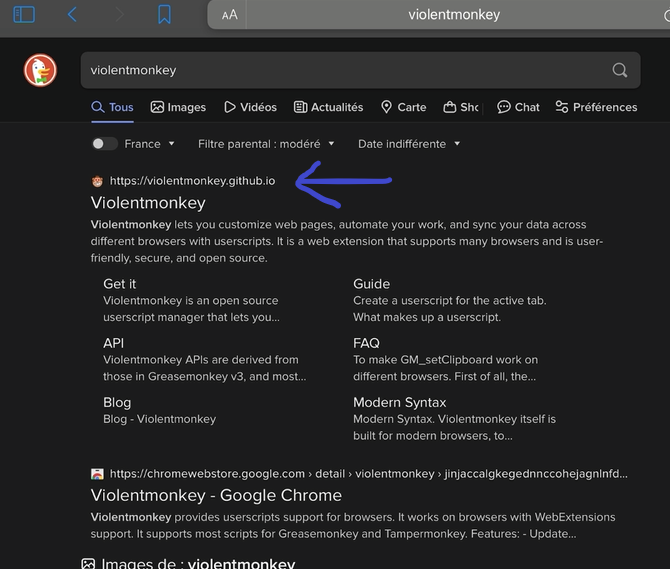The image size is (670, 569).
Task: Open the Violentmonkey result title link
Action: (x=148, y=202)
